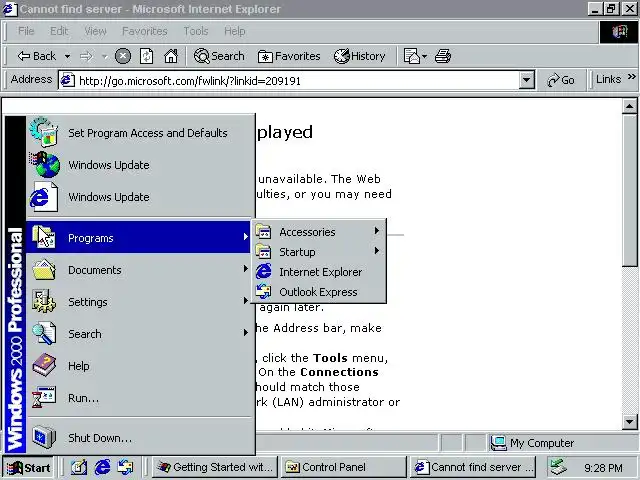This screenshot has height=480, width=640.
Task: Refresh the page with the Refresh icon
Action: click(x=147, y=56)
